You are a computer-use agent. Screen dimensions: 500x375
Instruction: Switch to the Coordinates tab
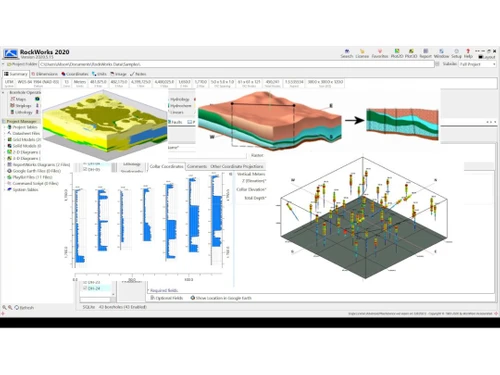point(75,74)
